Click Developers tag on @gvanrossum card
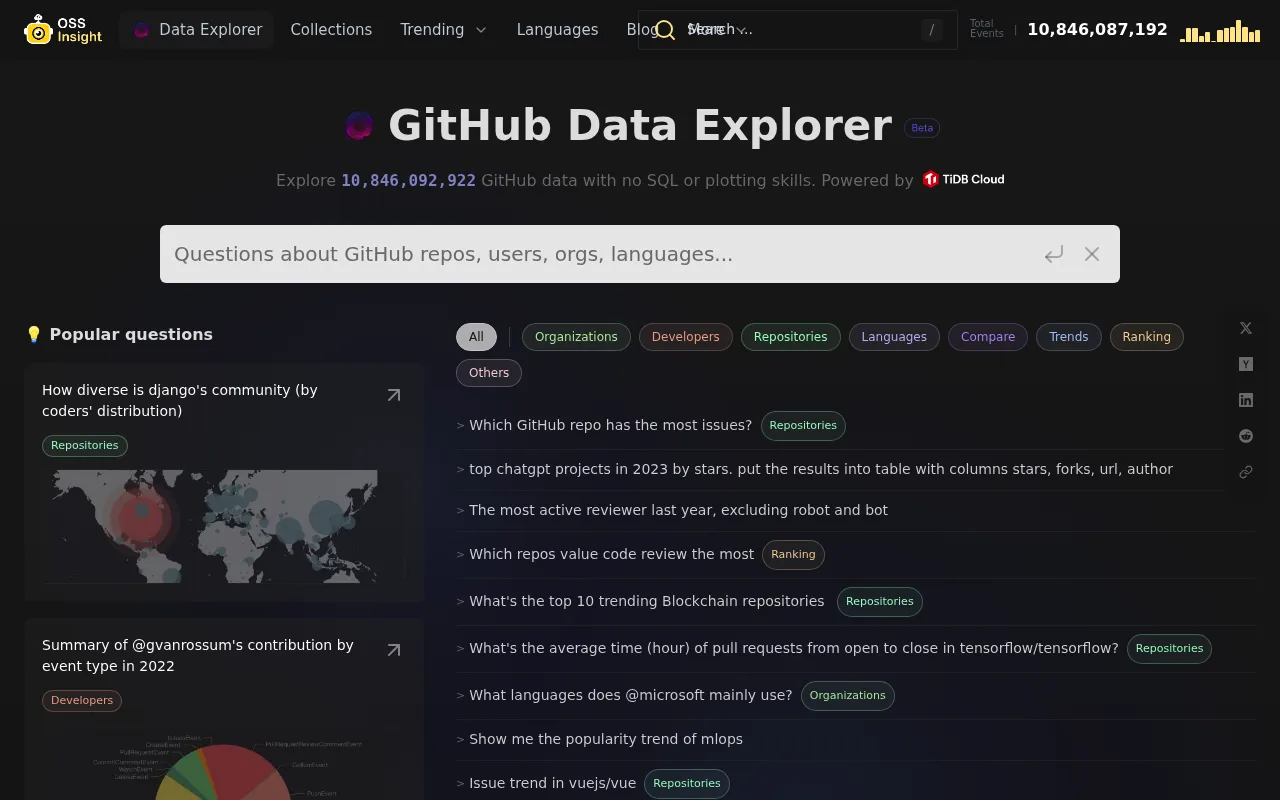Viewport: 1280px width, 800px height. [82, 701]
